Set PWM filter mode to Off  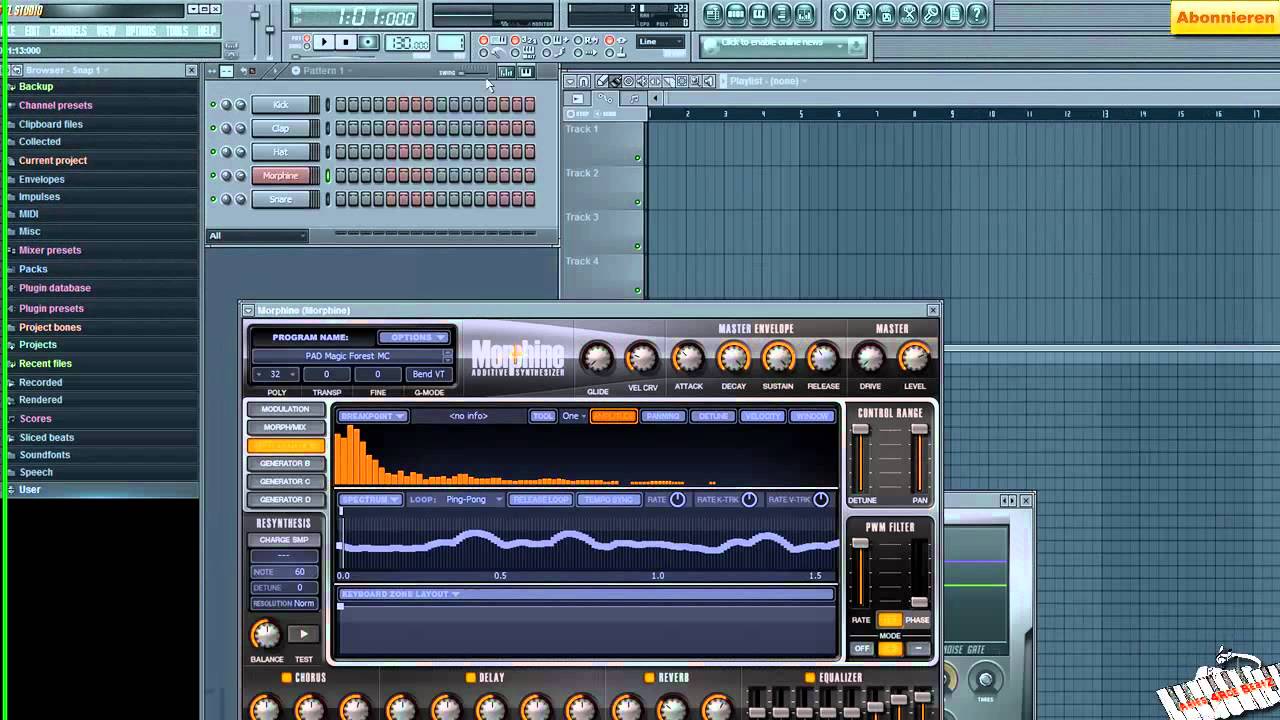click(862, 648)
